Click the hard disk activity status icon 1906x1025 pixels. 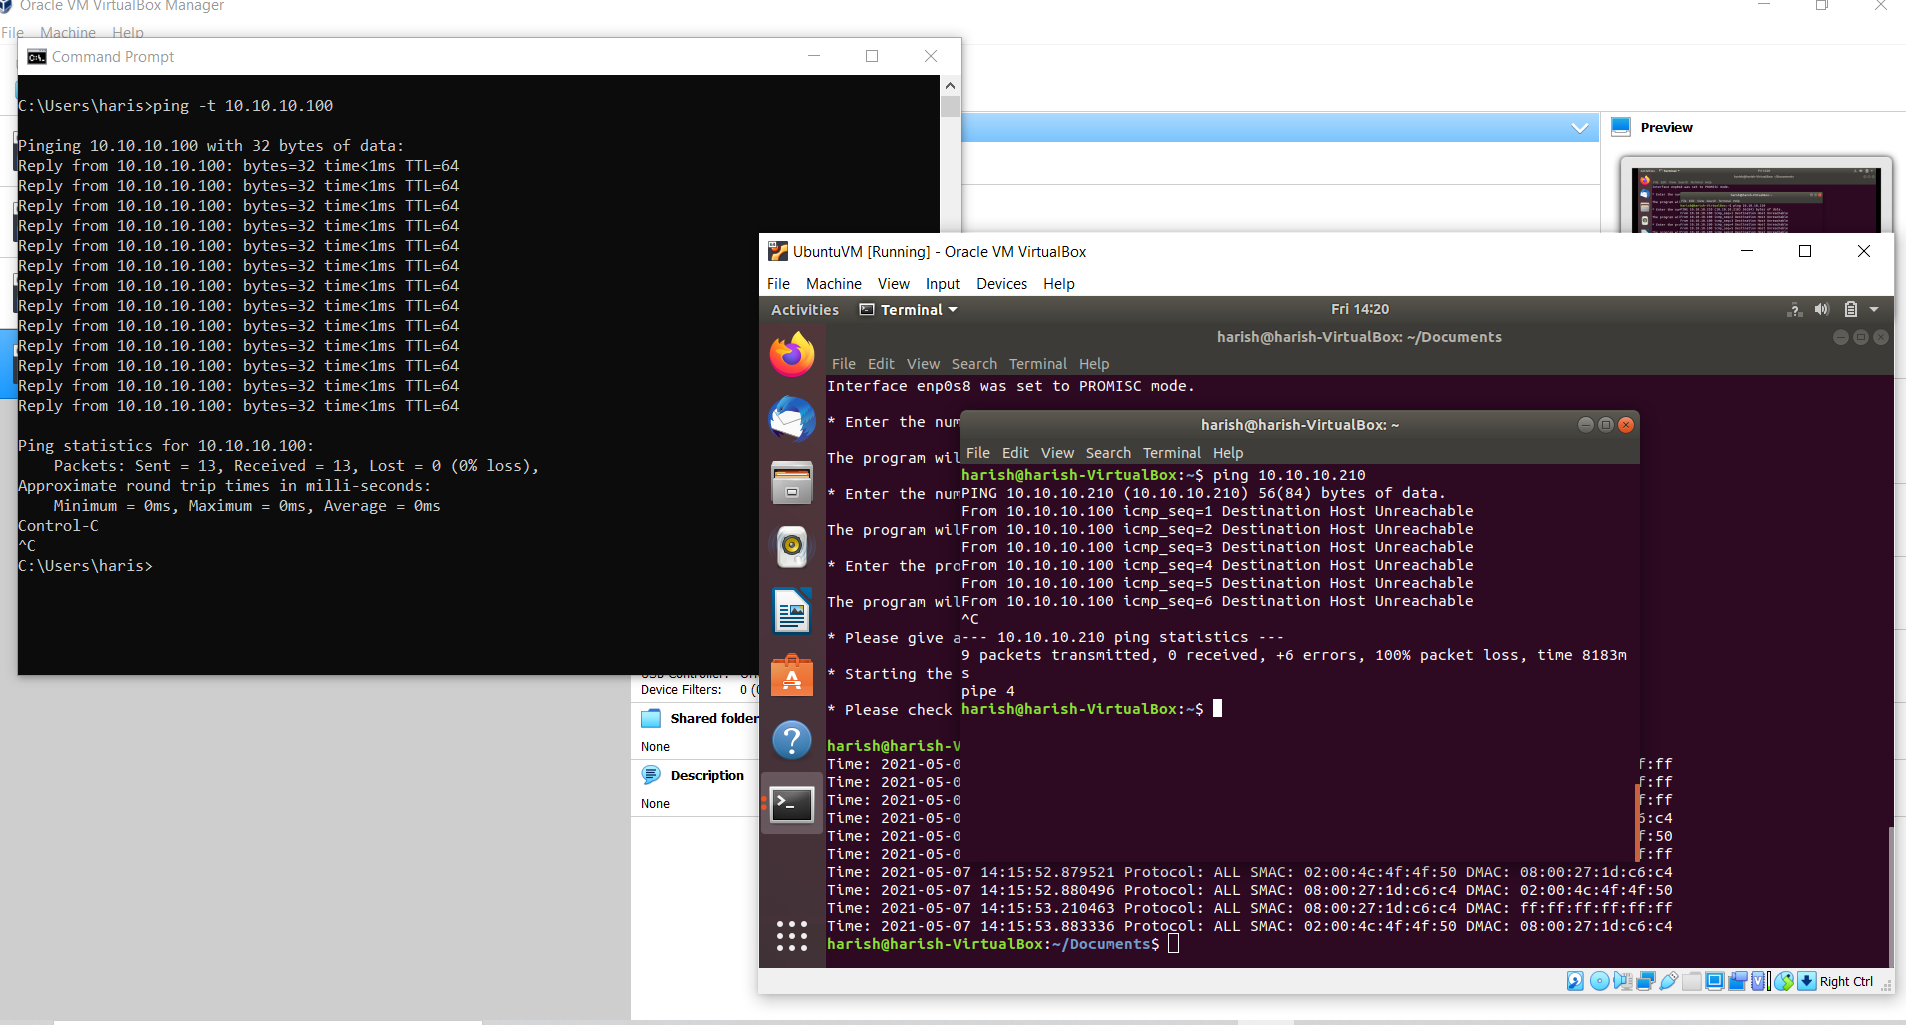(1575, 981)
